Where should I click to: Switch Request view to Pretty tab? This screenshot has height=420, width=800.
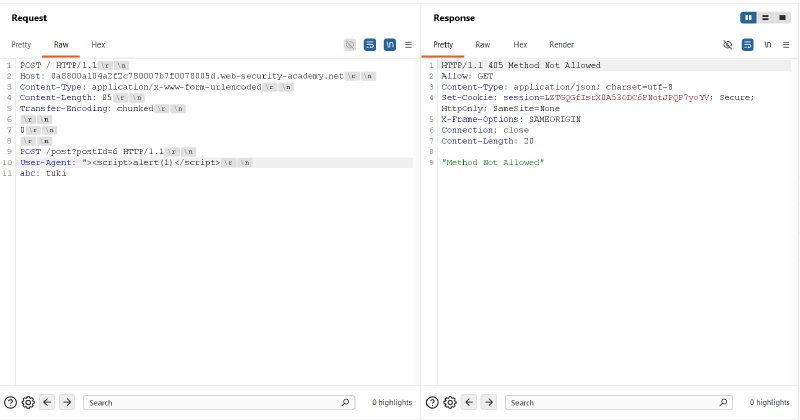click(x=21, y=45)
